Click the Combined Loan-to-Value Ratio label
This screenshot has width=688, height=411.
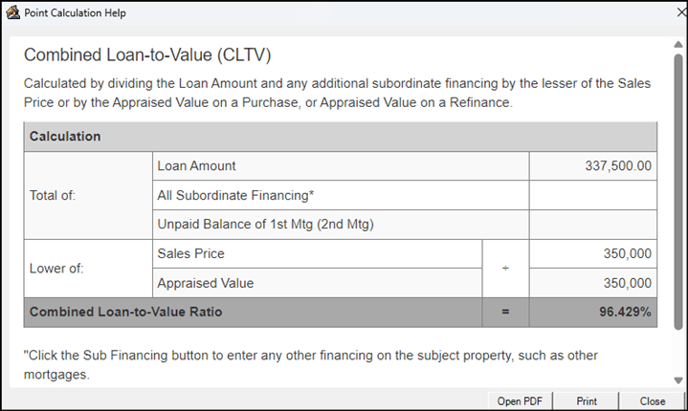click(126, 312)
